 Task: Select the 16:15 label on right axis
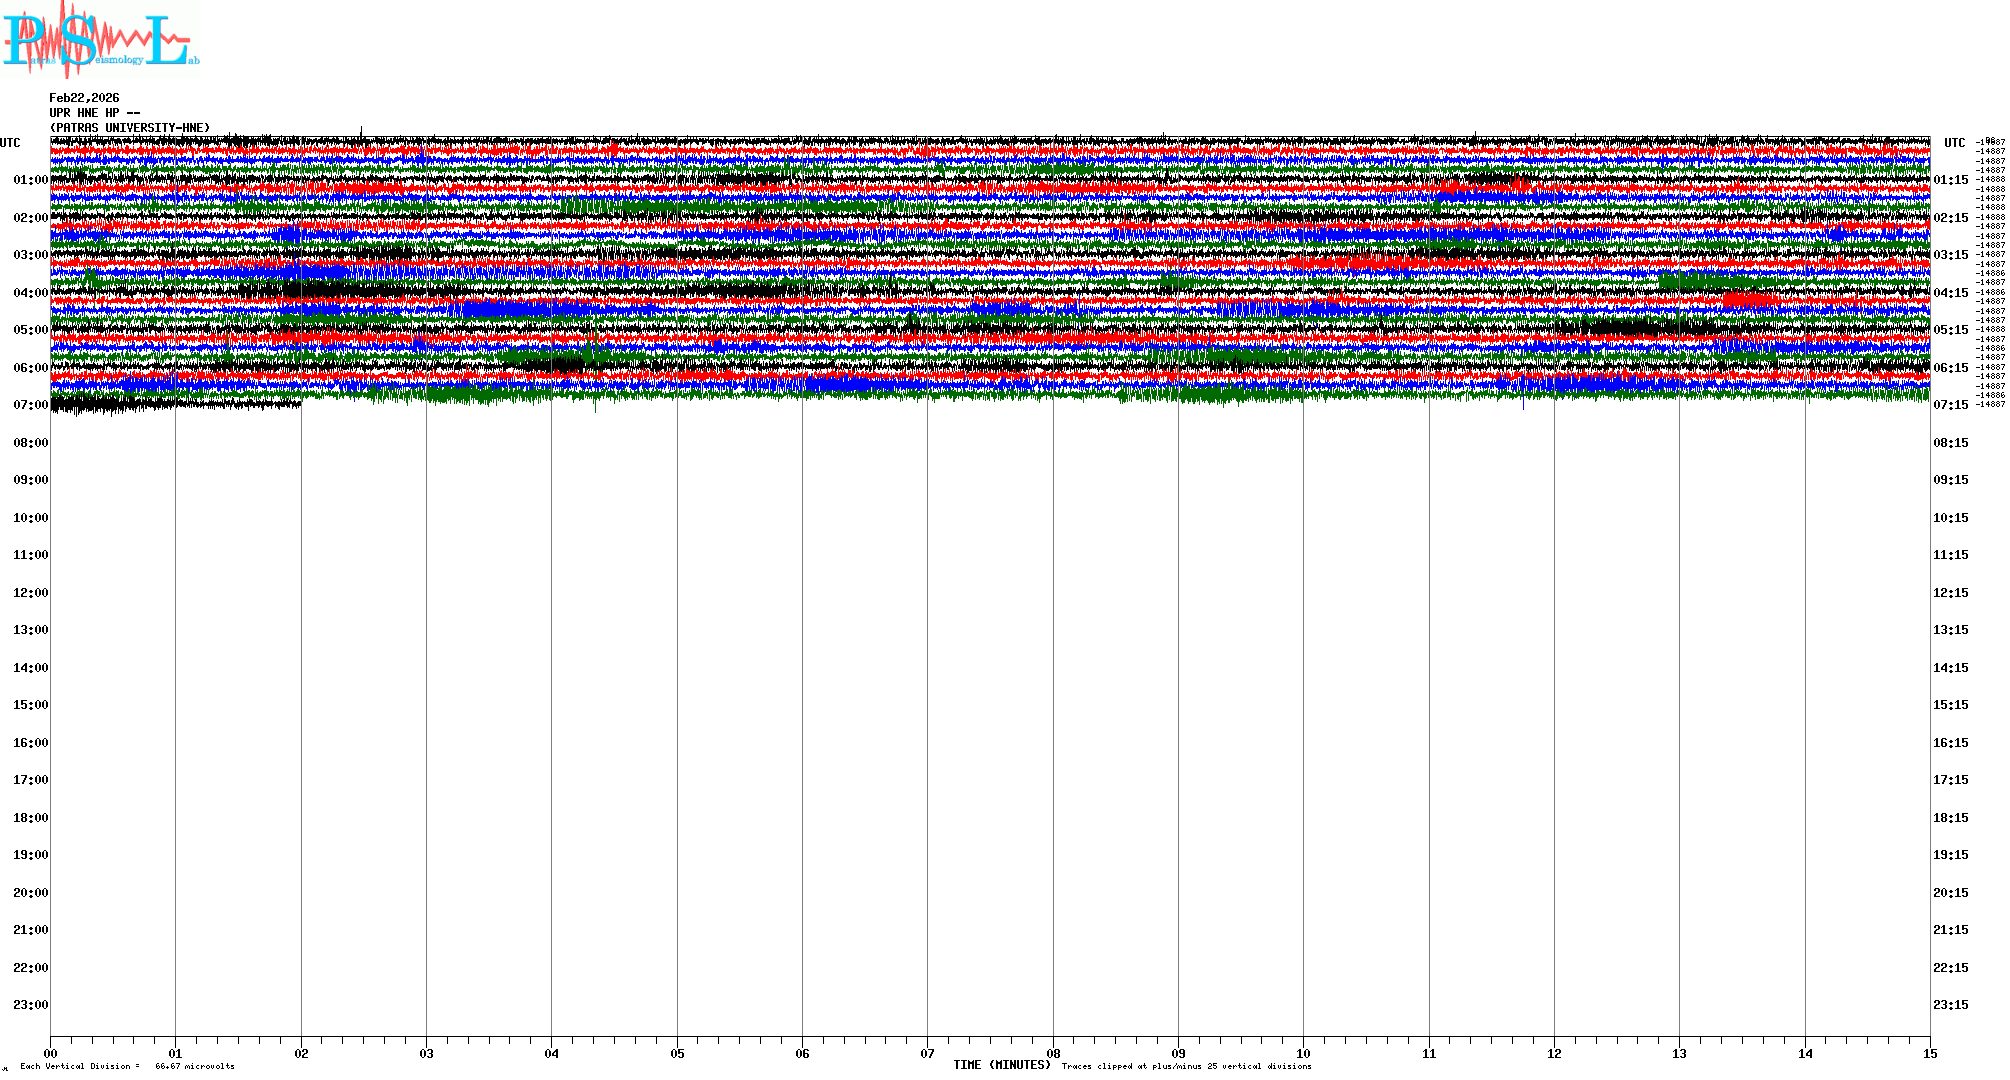1950,743
